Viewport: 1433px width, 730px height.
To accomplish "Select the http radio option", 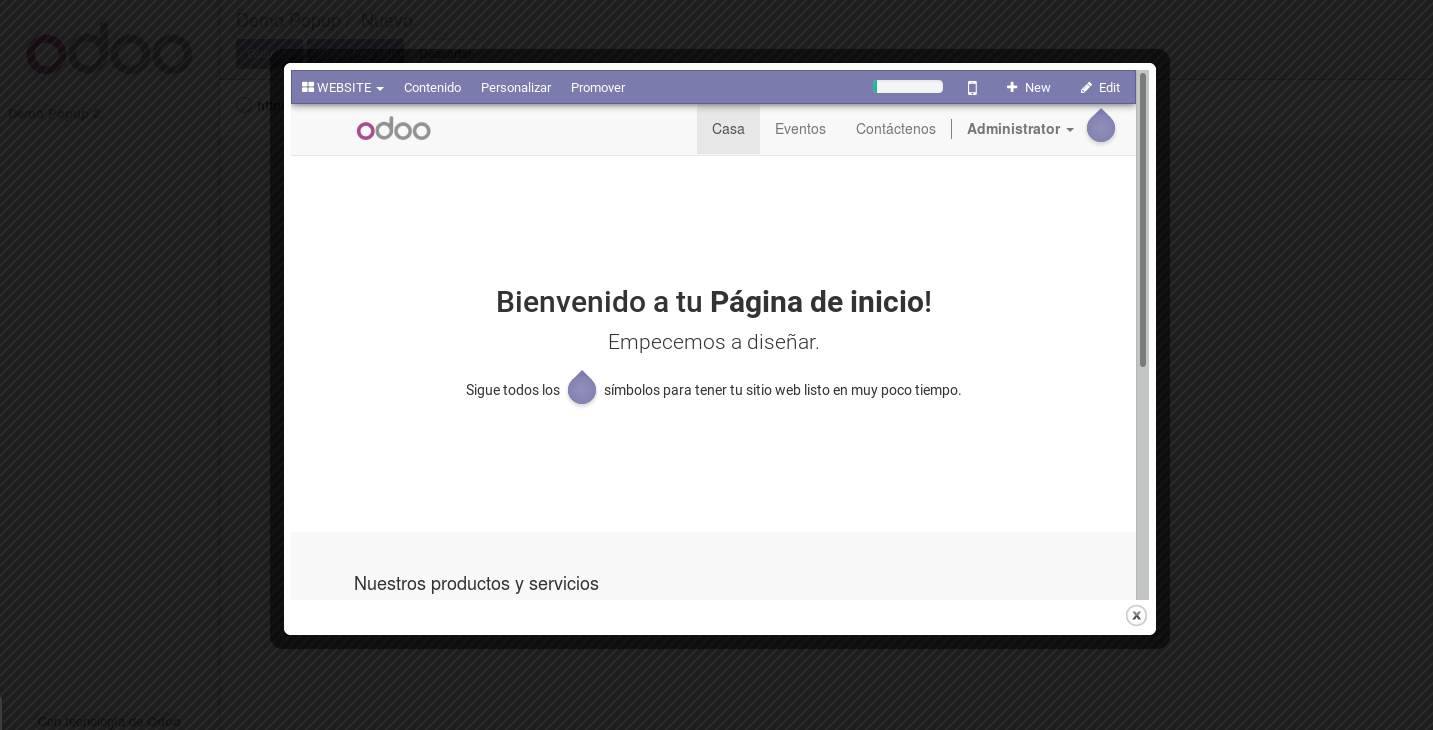I will click(x=245, y=106).
